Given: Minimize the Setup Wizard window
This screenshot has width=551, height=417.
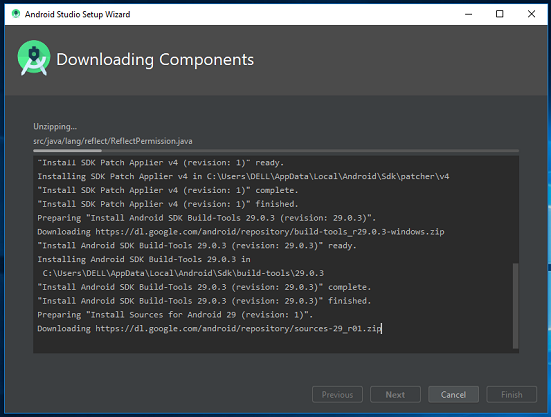Looking at the screenshot, I should pos(468,14).
